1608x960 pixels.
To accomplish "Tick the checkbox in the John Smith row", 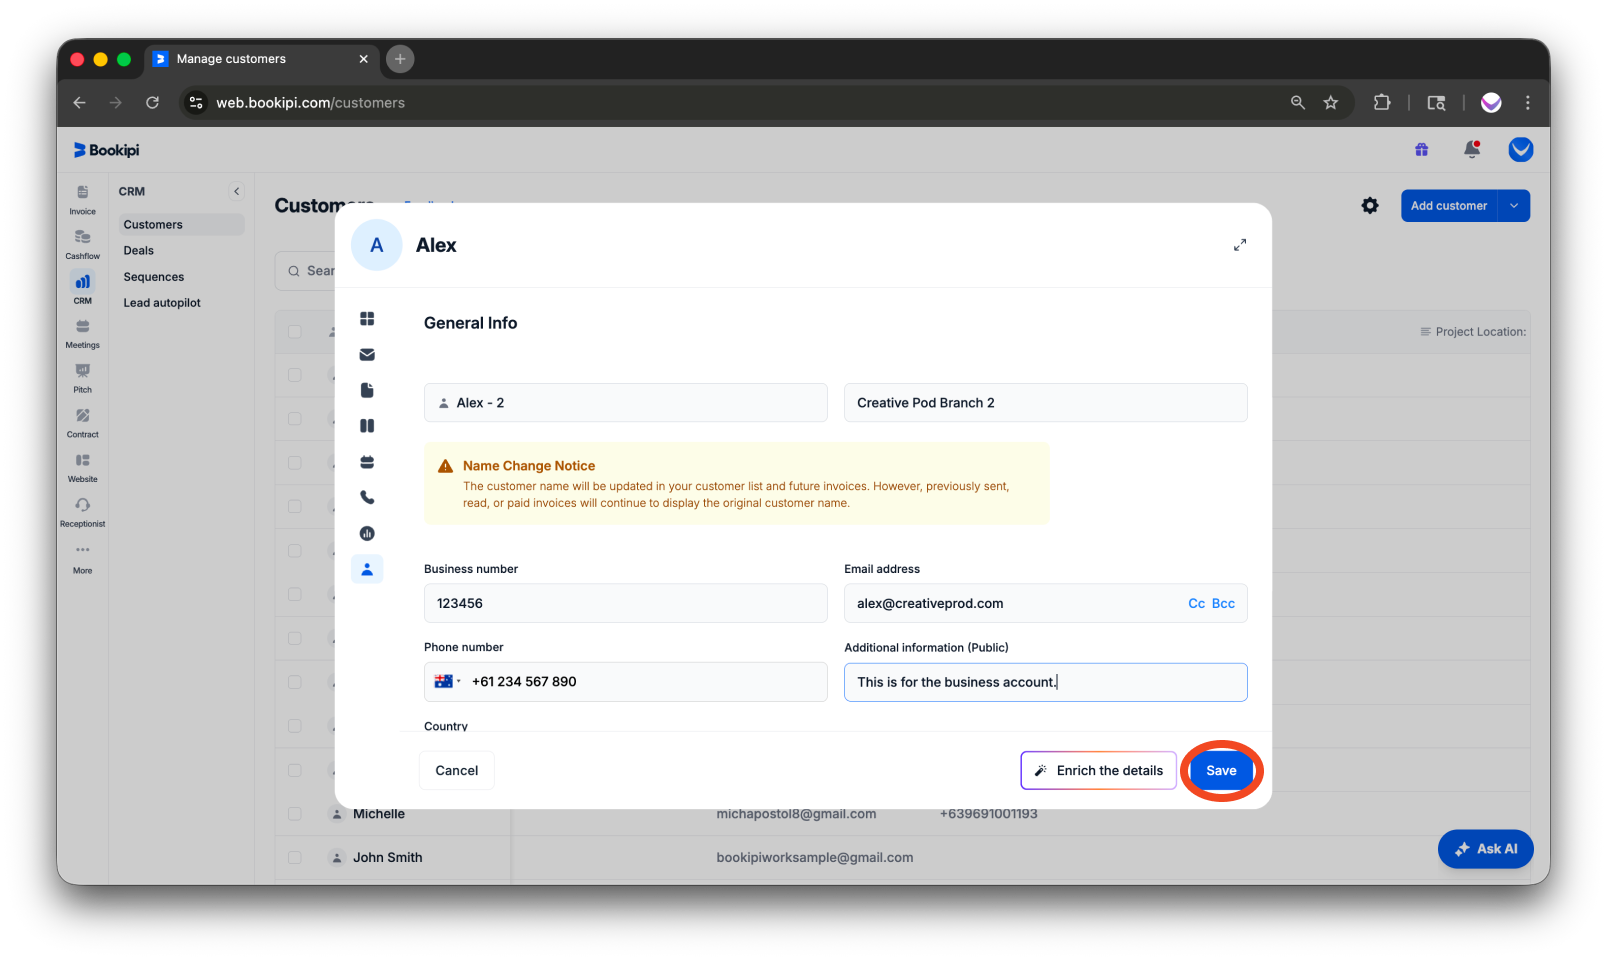I will [x=294, y=857].
